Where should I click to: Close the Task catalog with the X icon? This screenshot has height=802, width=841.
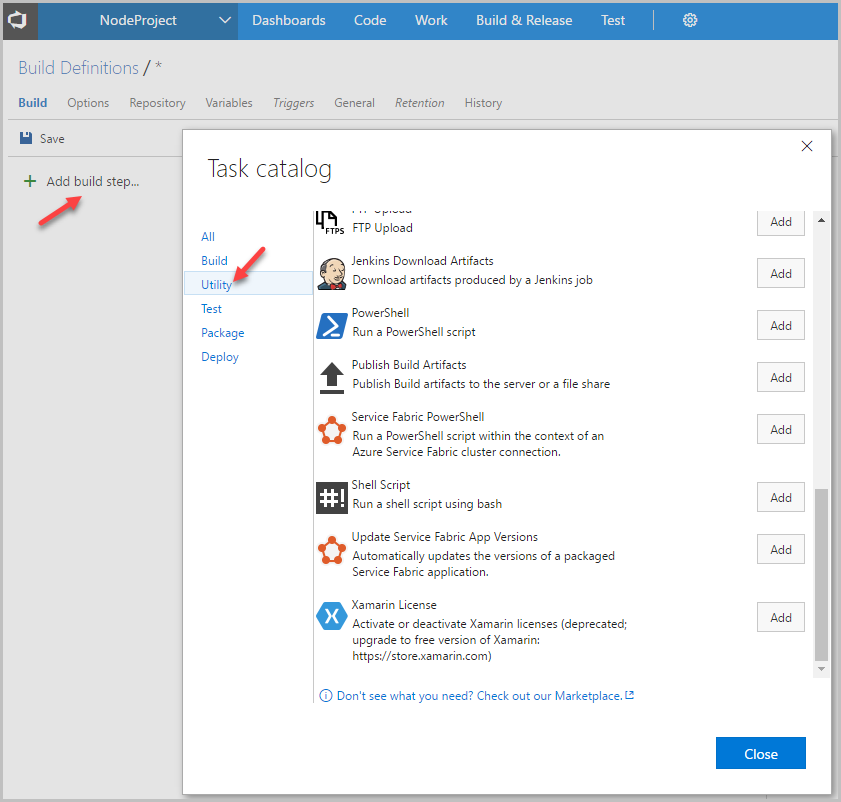(x=807, y=146)
